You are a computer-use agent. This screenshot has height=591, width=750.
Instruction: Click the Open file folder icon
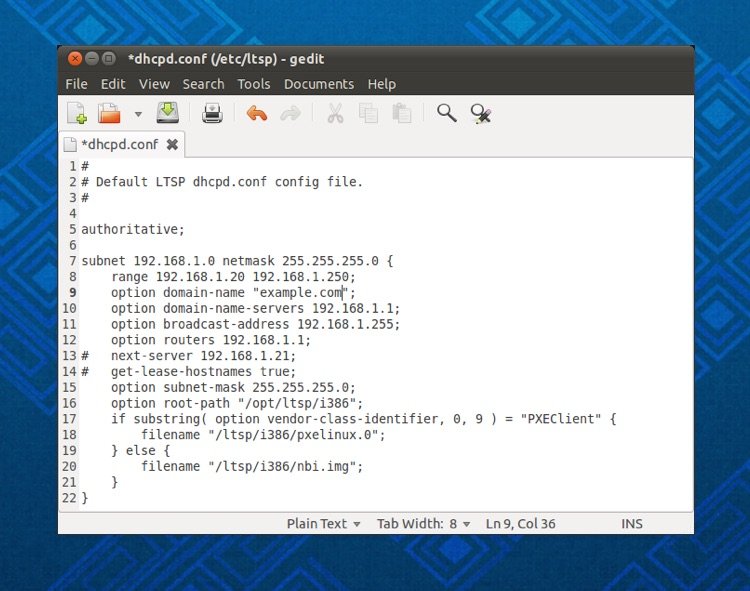point(108,113)
